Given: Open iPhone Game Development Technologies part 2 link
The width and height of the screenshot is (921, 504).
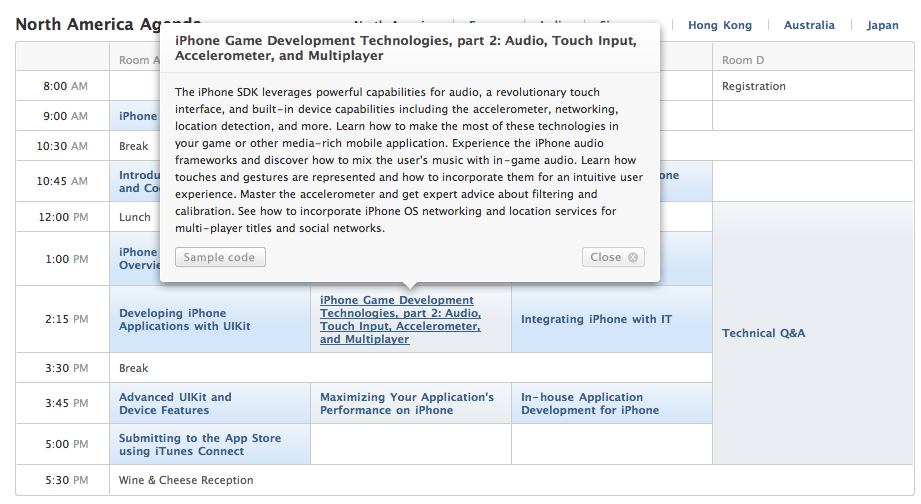Looking at the screenshot, I should pos(400,320).
